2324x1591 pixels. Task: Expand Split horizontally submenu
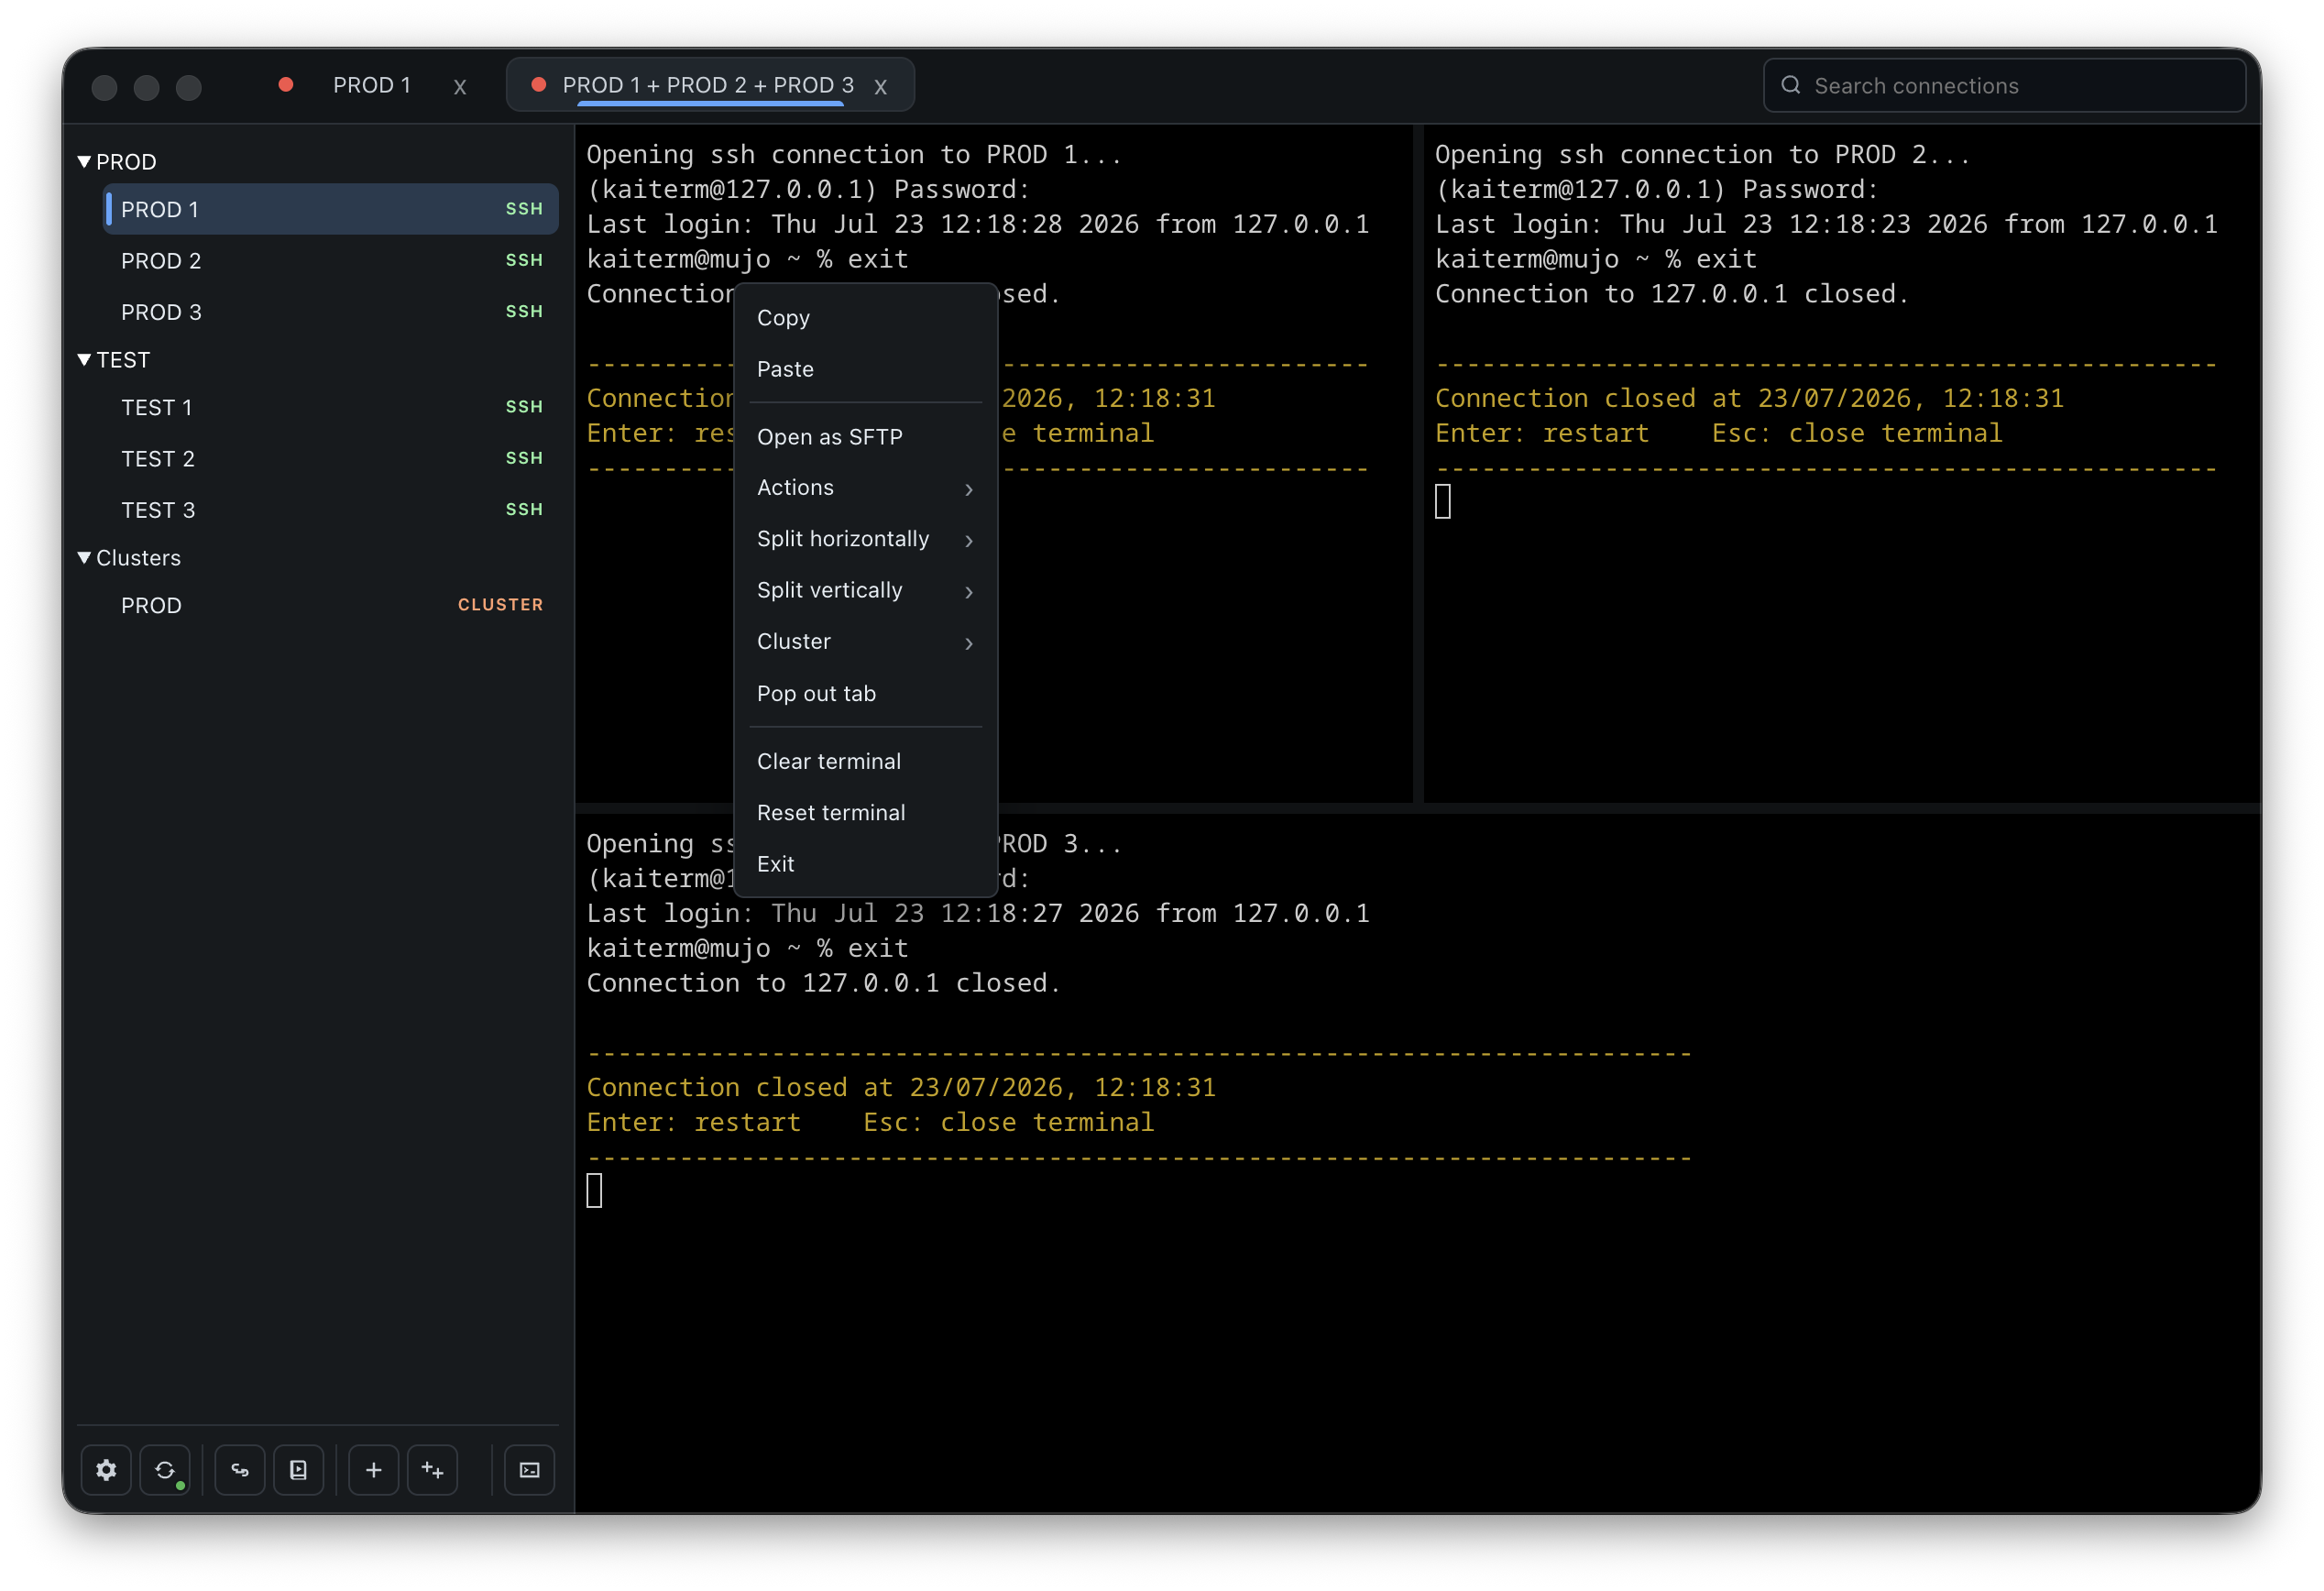(x=866, y=539)
